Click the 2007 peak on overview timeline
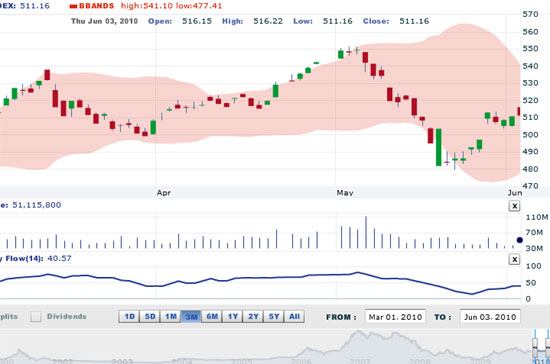 [x=358, y=333]
